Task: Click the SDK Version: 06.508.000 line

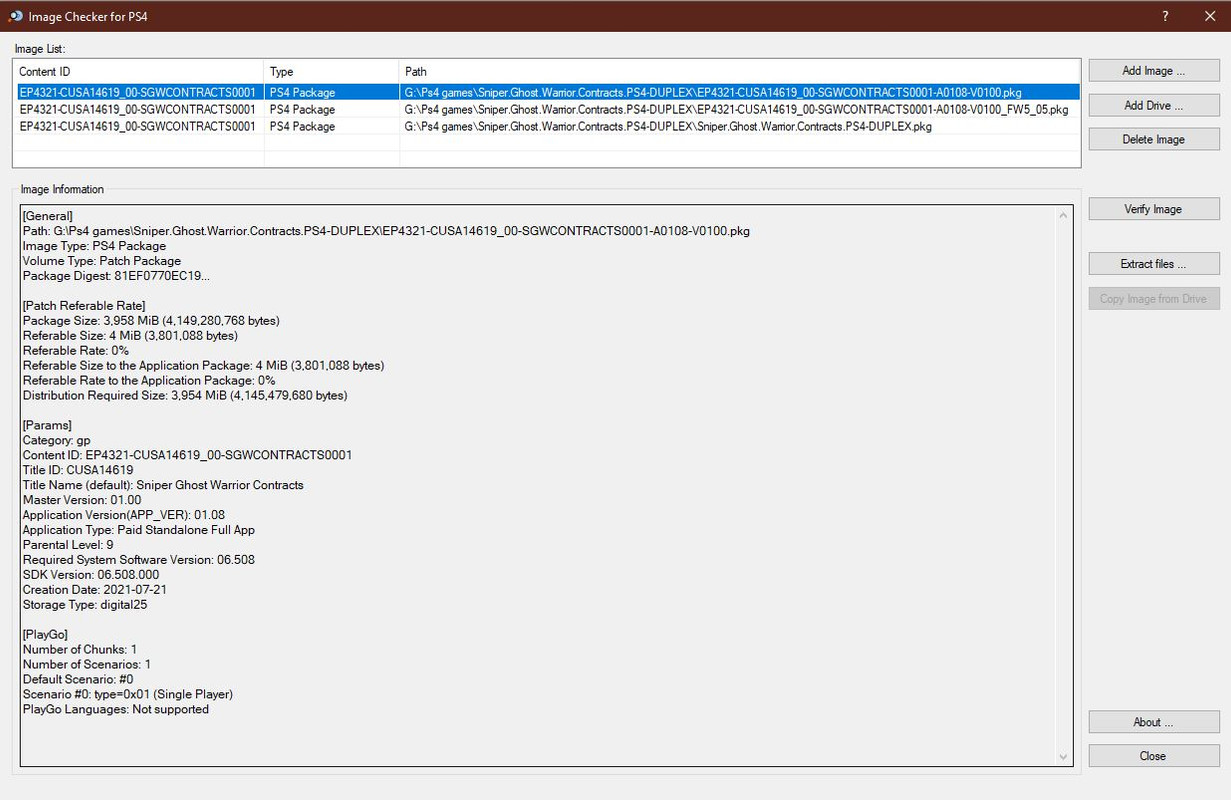Action: tap(91, 575)
